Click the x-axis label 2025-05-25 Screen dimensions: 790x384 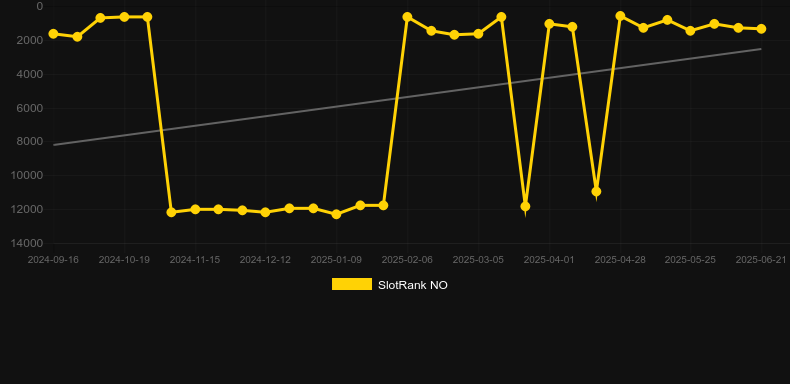pyautogui.click(x=690, y=260)
